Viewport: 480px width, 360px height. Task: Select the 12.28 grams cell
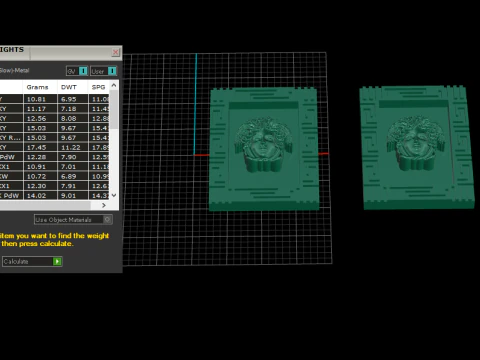click(x=40, y=157)
